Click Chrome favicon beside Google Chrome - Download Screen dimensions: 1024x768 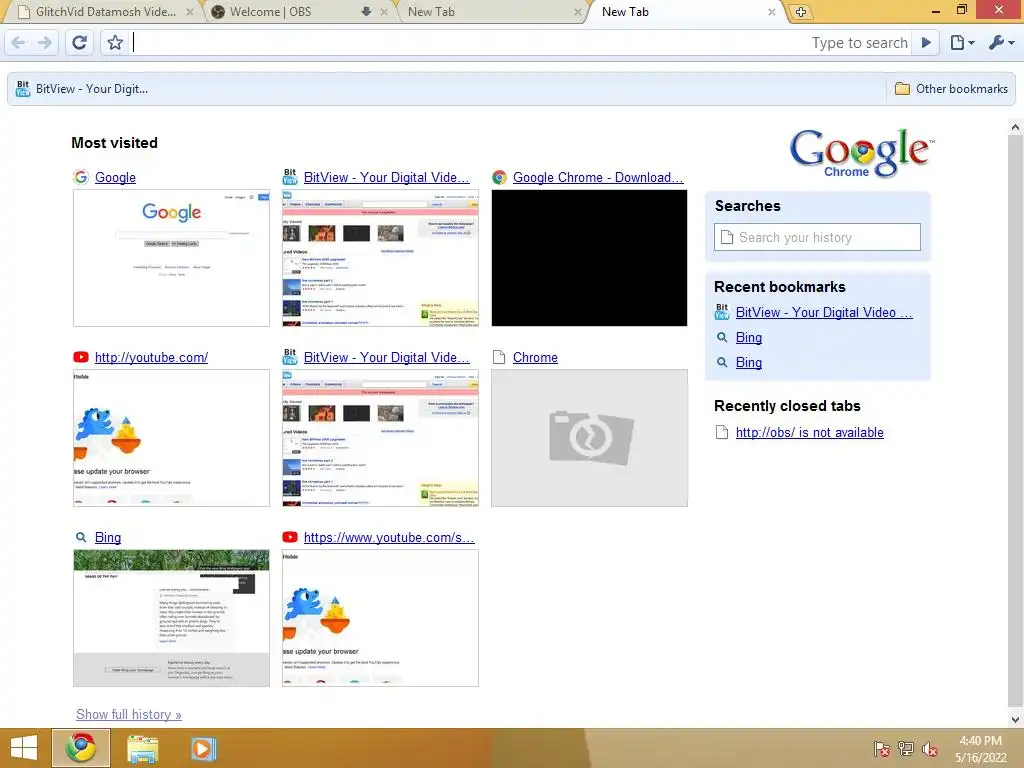click(500, 178)
